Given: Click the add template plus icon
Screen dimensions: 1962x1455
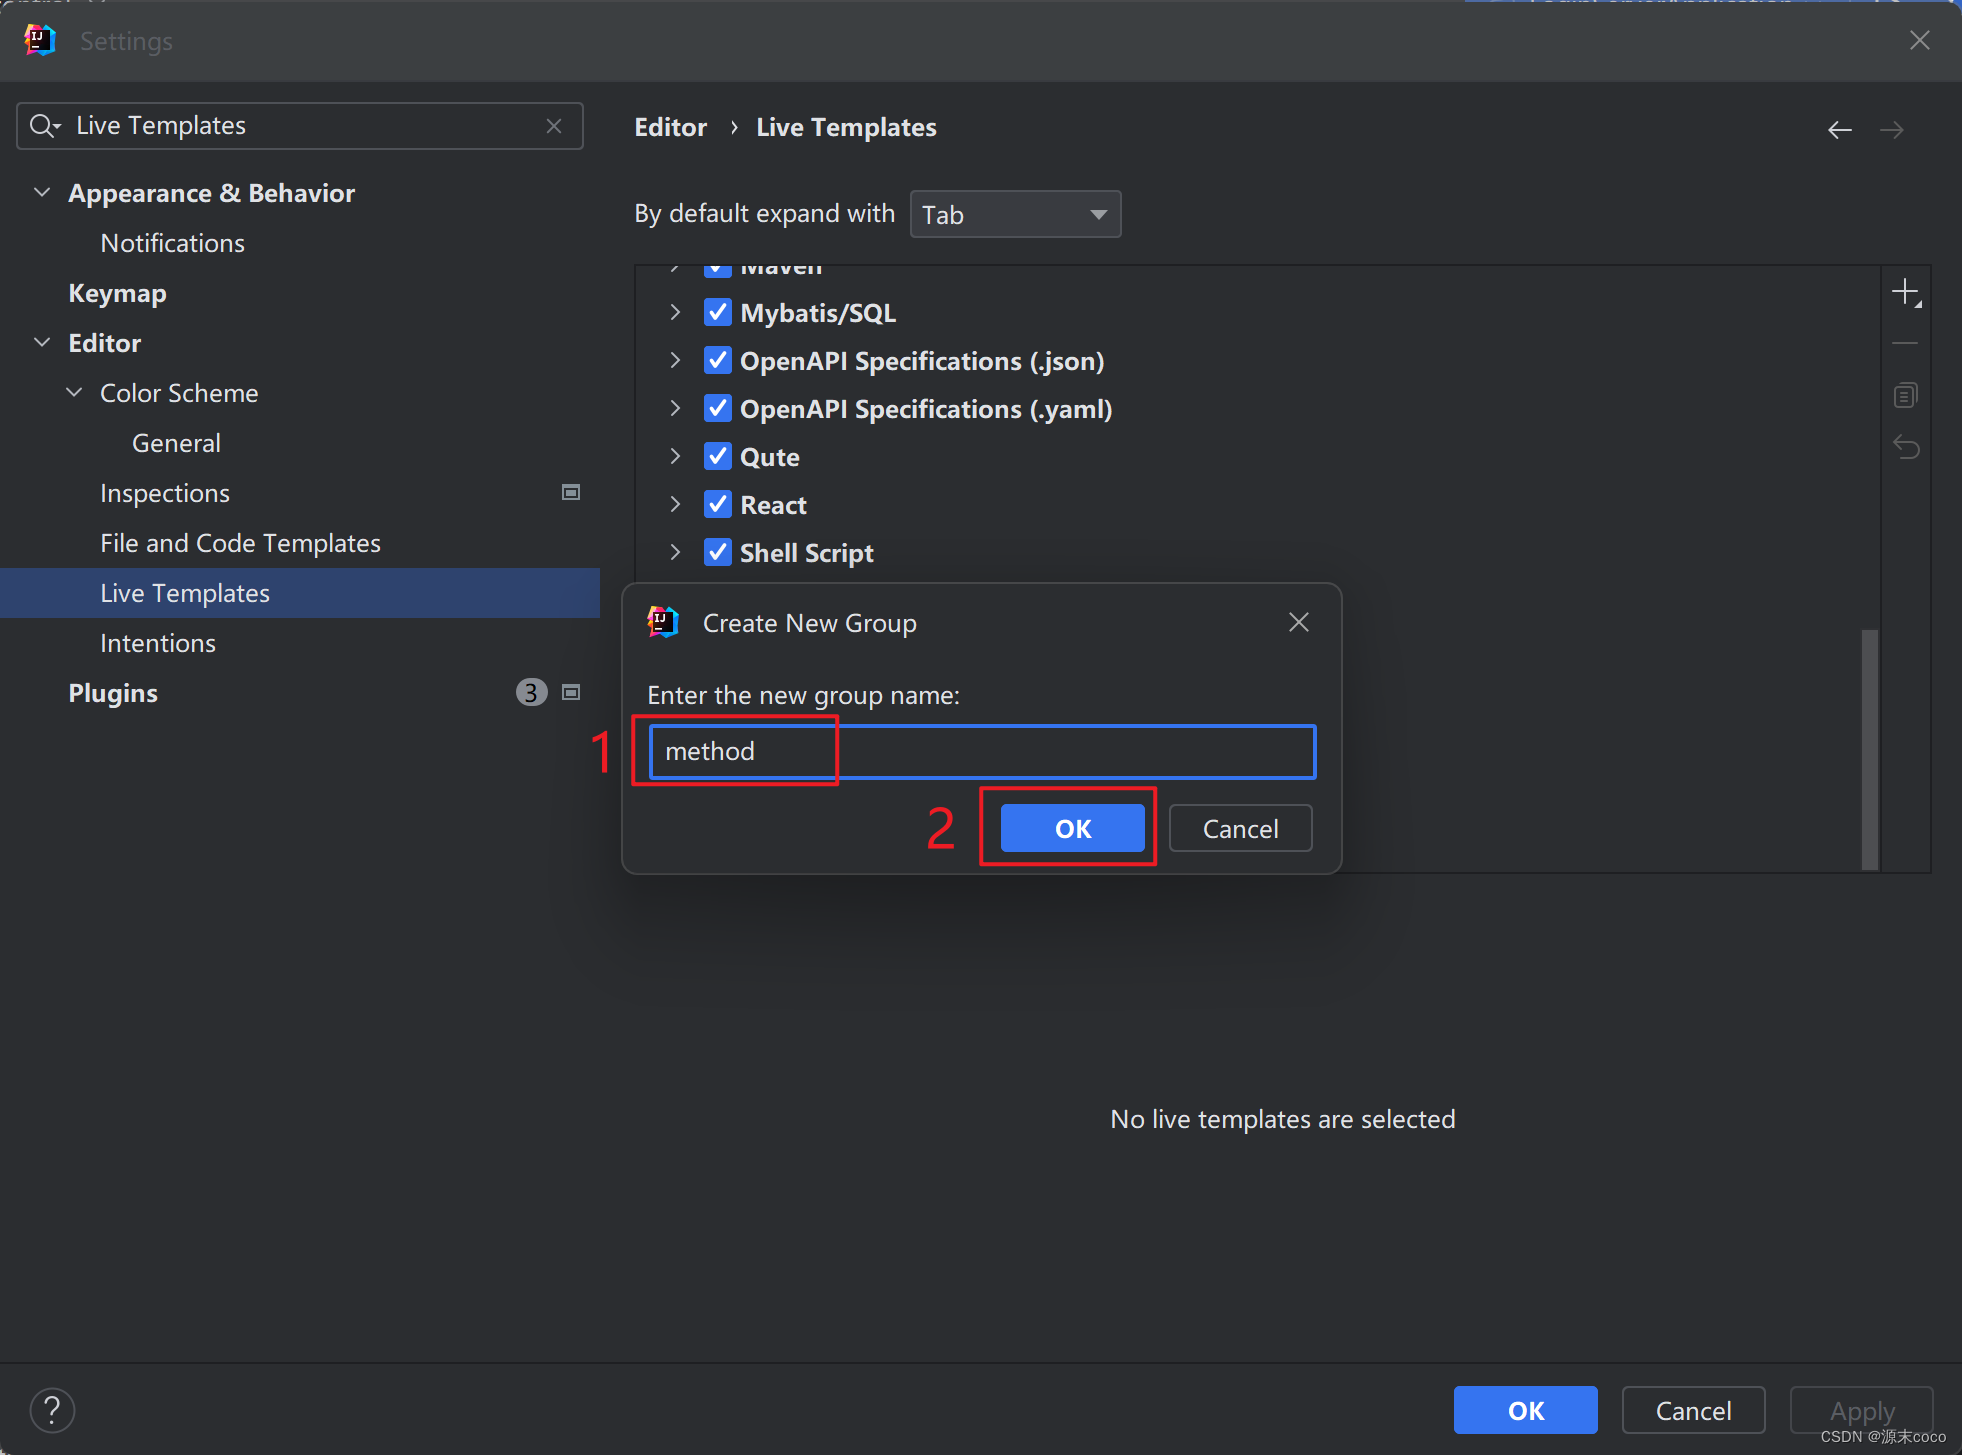Looking at the screenshot, I should 1905,293.
